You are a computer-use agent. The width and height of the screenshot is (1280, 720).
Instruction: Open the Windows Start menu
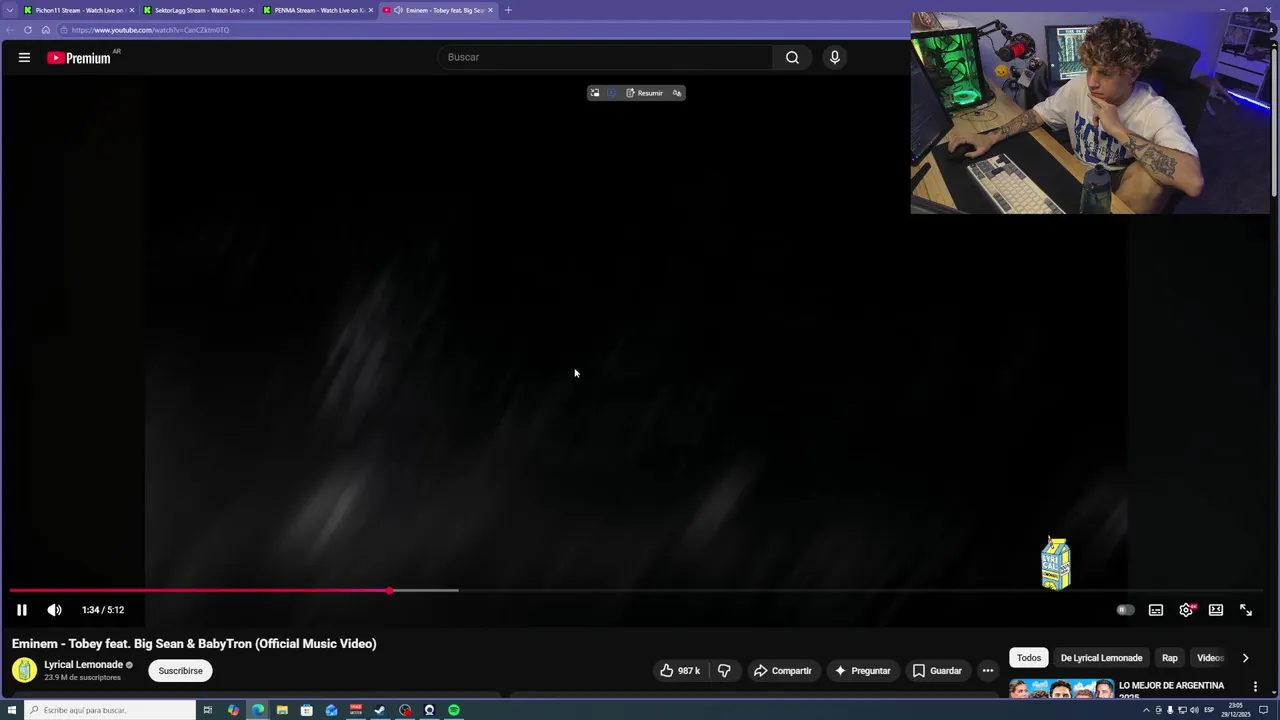coord(12,710)
